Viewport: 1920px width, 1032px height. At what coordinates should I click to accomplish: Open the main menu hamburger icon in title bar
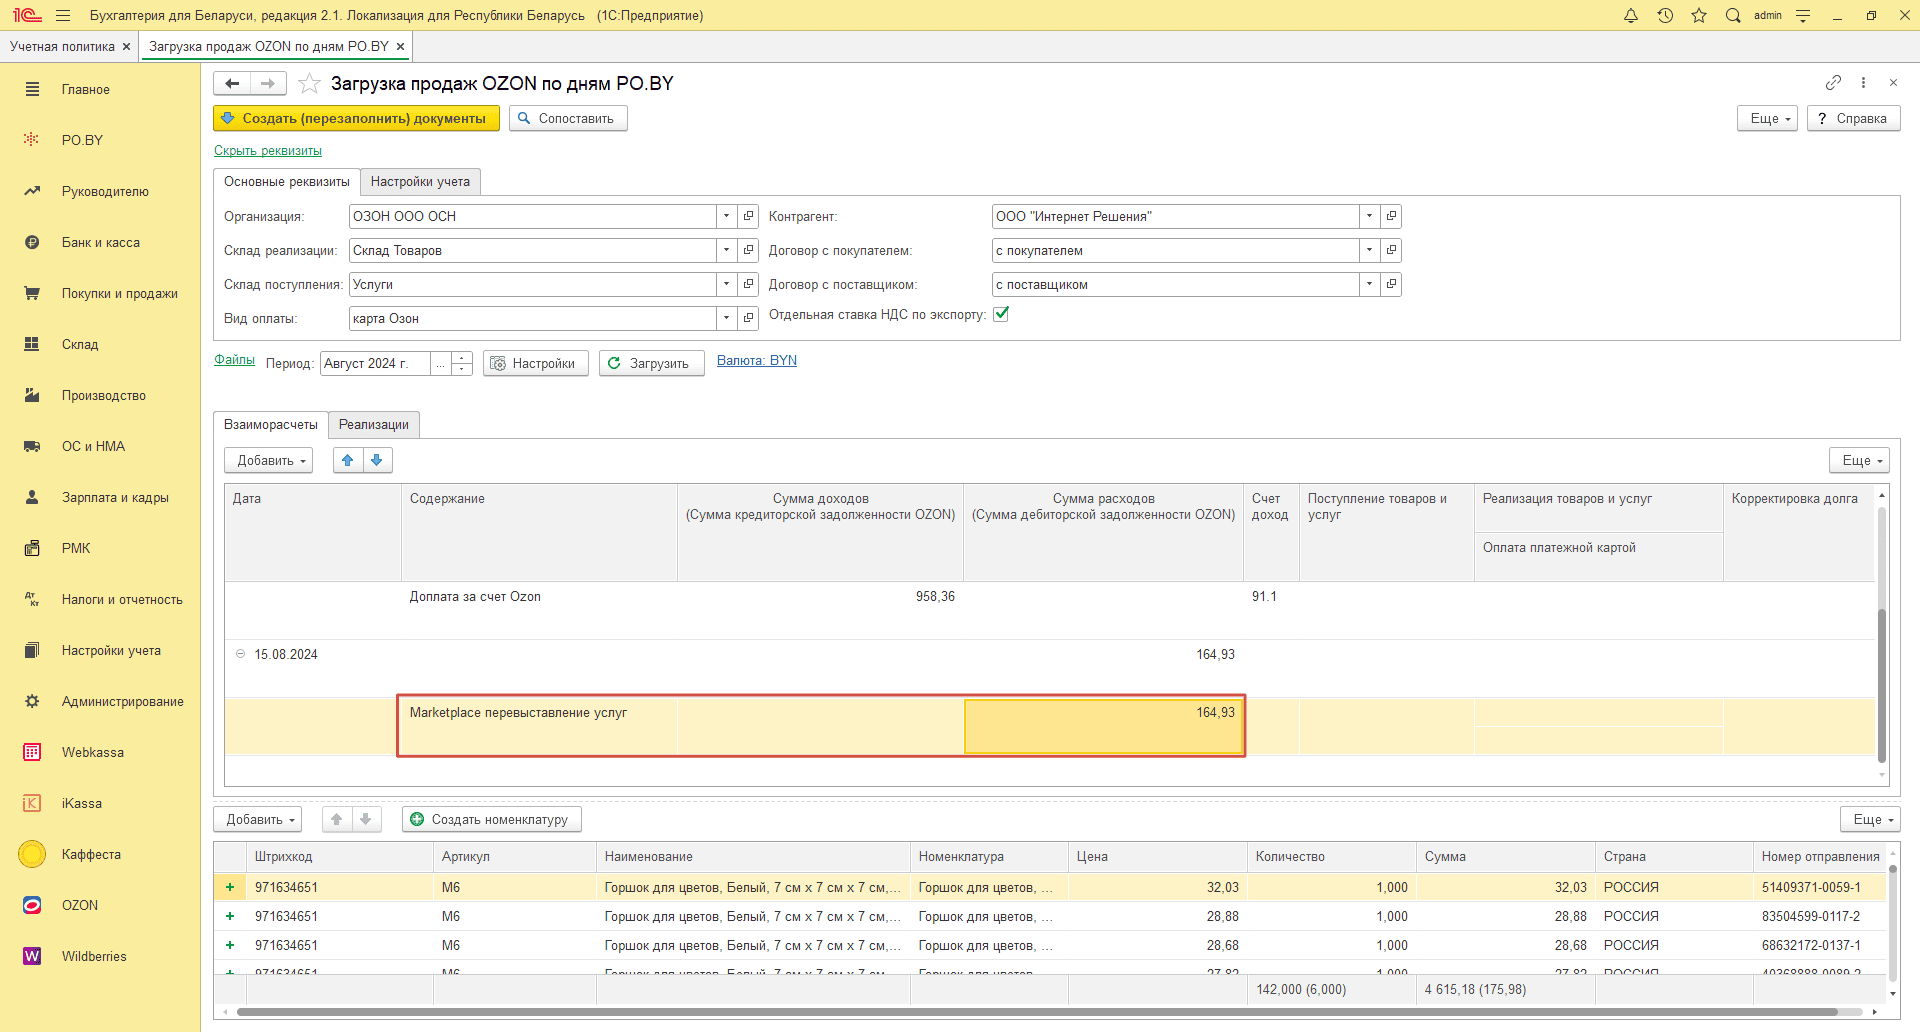point(63,15)
